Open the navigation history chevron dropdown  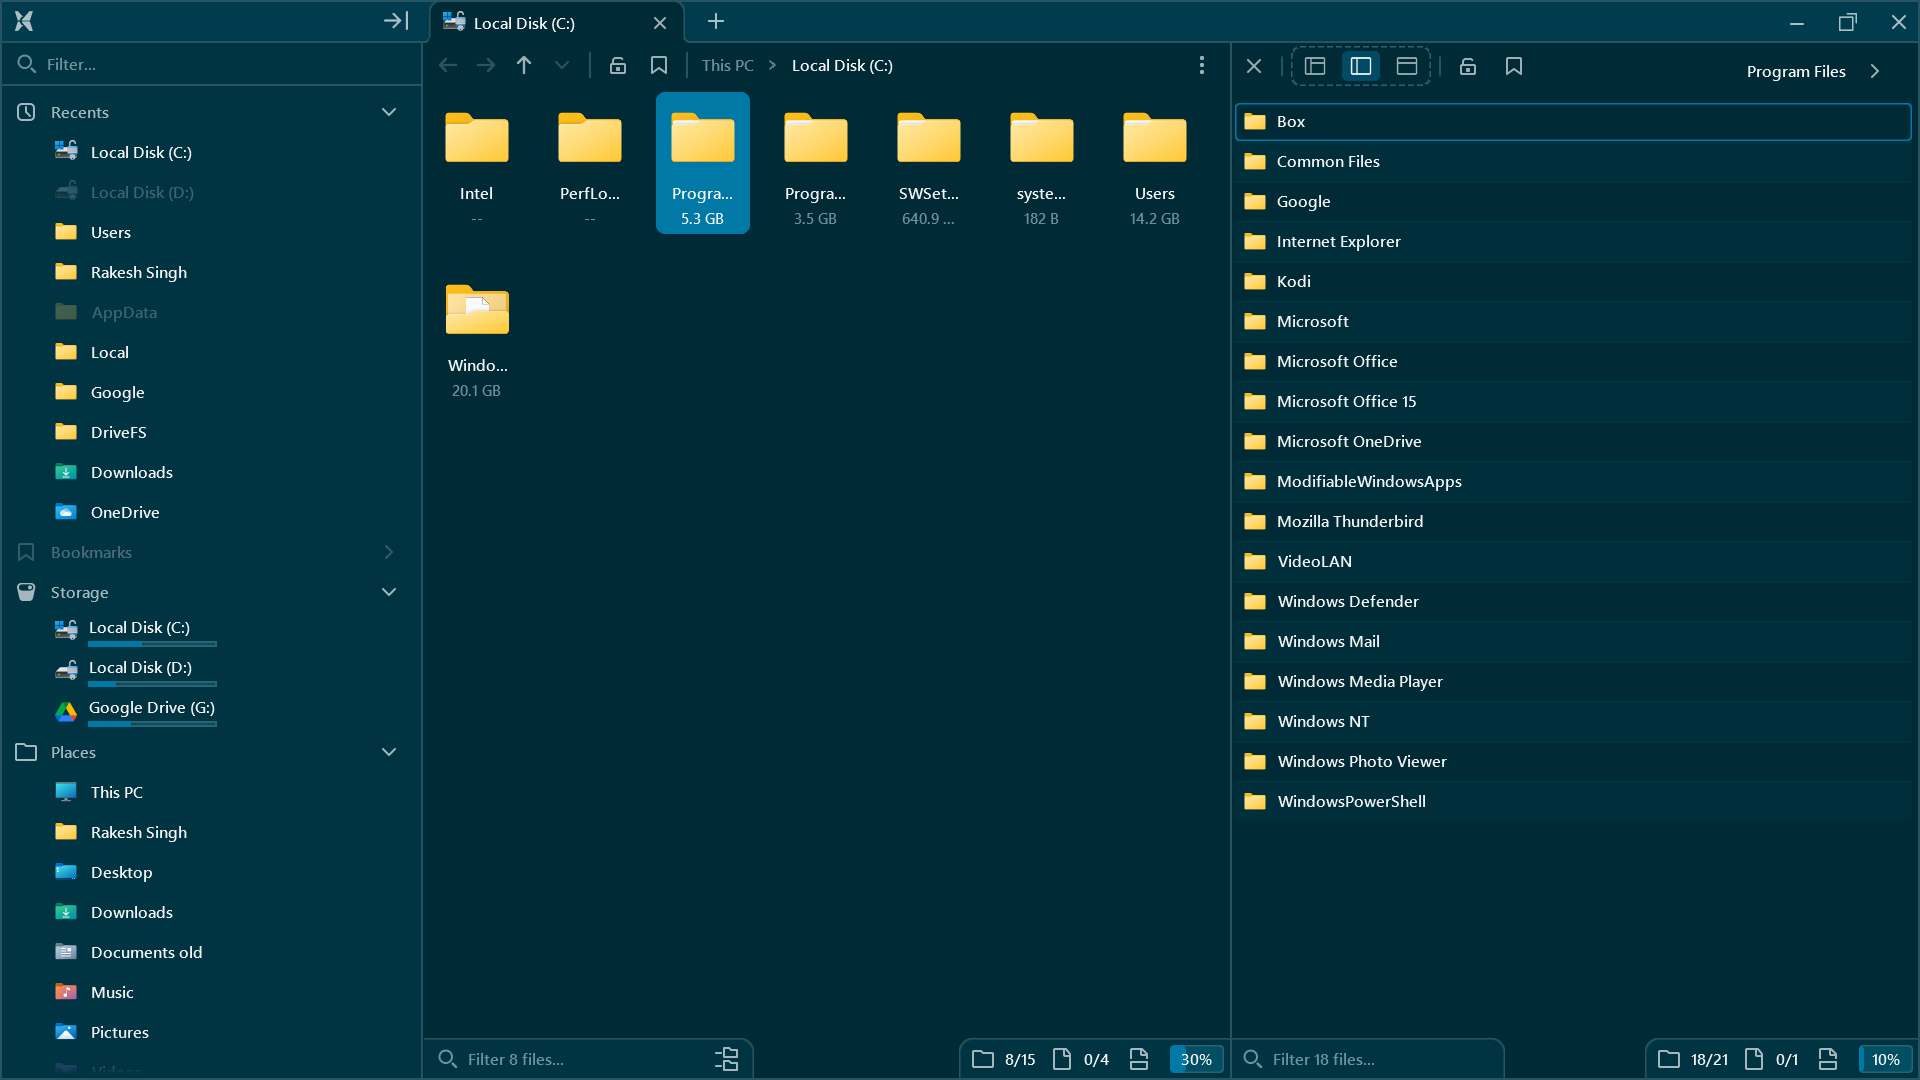561,65
